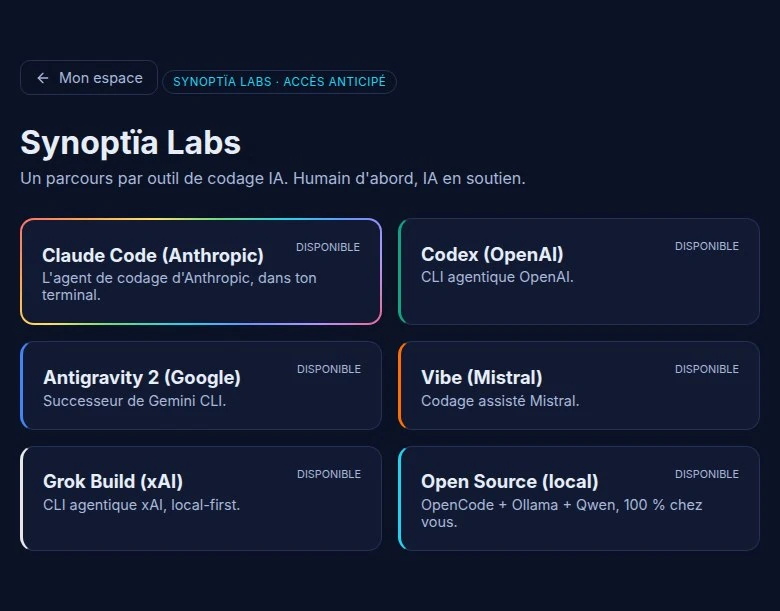The image size is (780, 611).
Task: Click the description "CLI agentique OpenAI."
Action: pyautogui.click(x=497, y=277)
